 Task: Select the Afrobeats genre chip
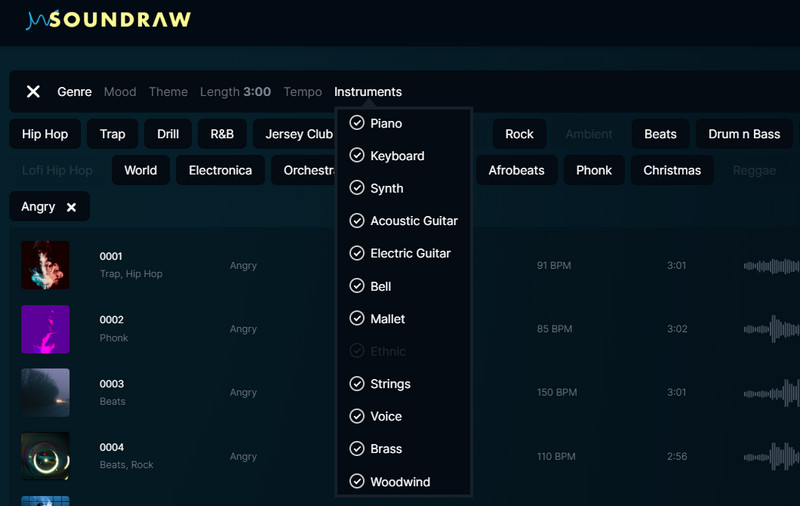click(516, 170)
